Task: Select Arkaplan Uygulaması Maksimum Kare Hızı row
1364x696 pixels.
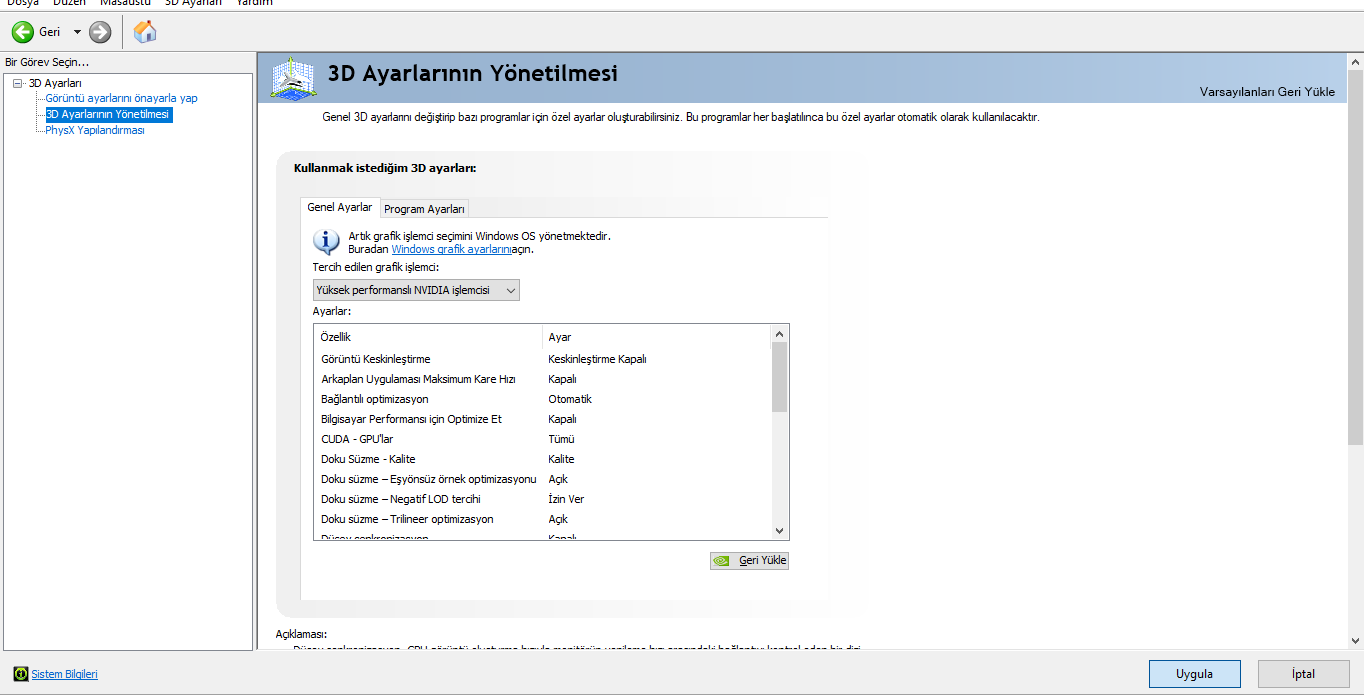Action: tap(542, 379)
